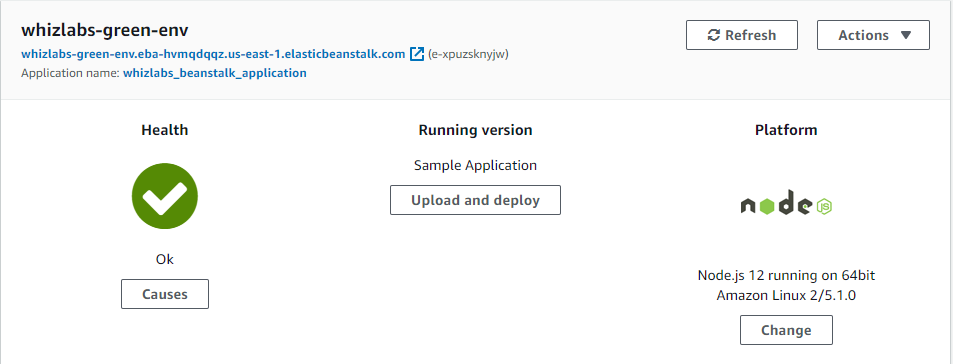
Task: Click the environment ID e-xpuzsknyjw text
Action: (x=468, y=53)
